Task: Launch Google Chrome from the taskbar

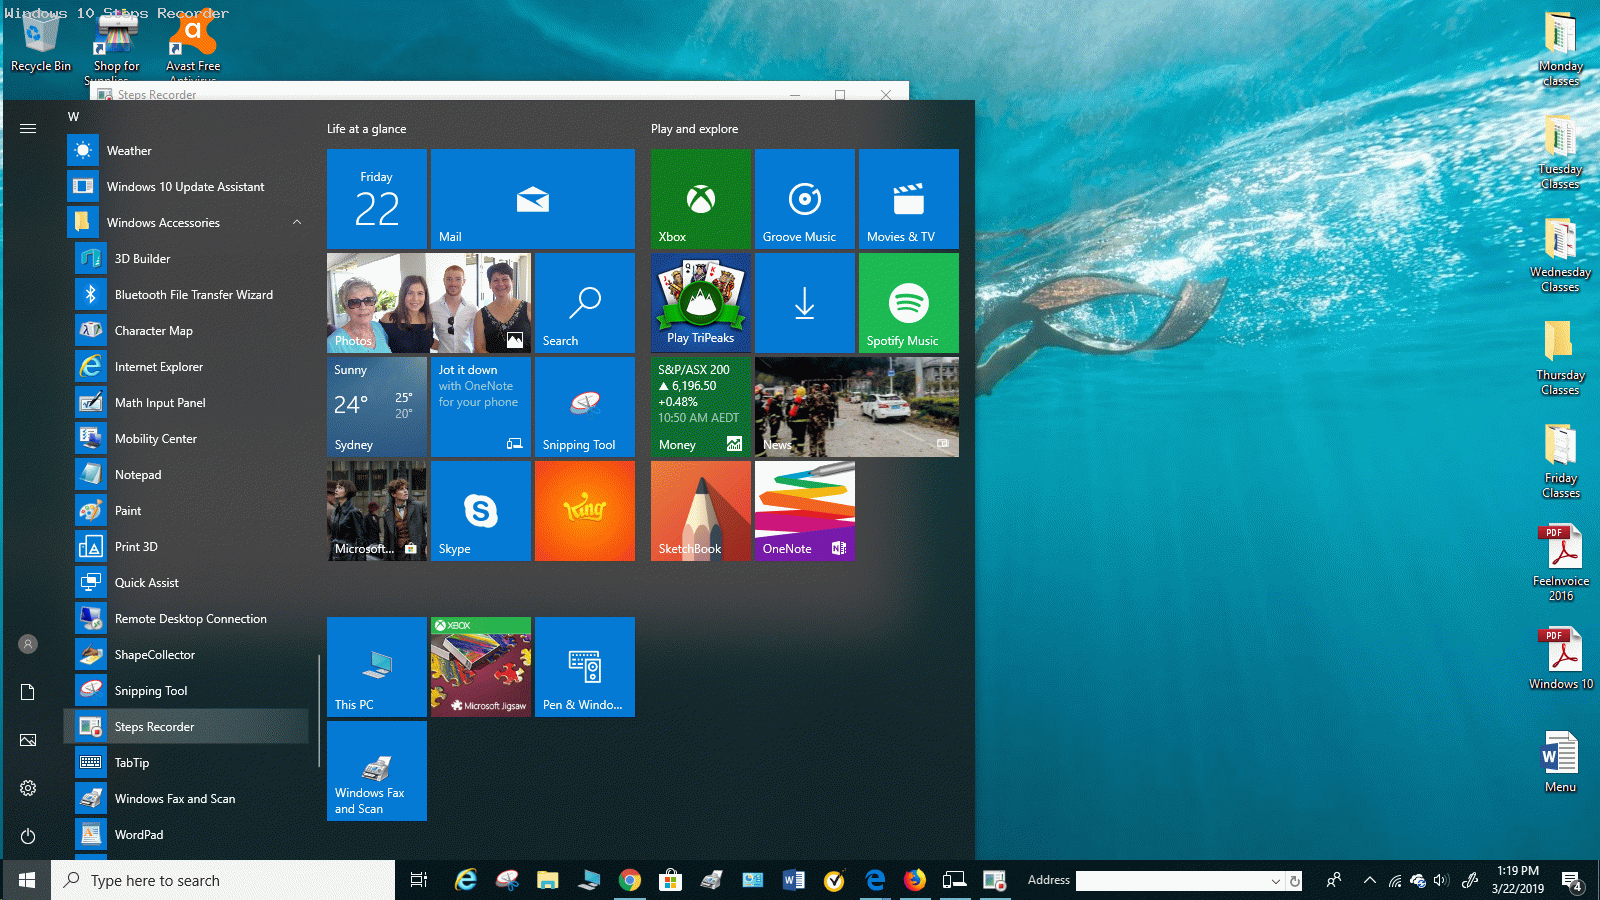Action: (x=629, y=880)
